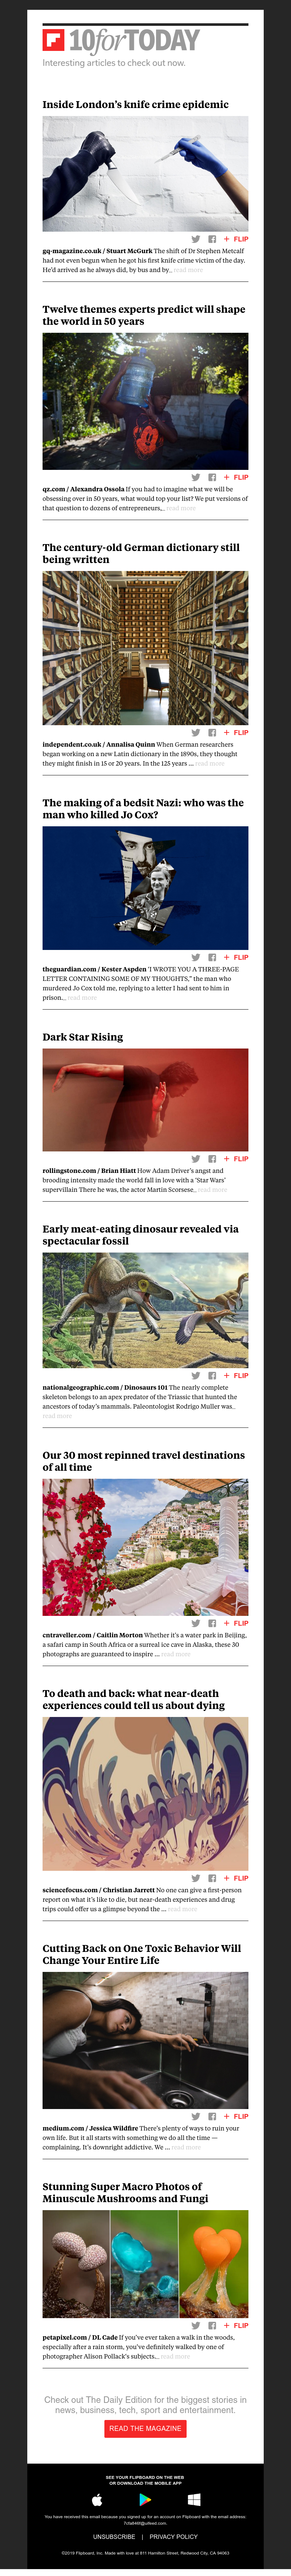Image resolution: width=291 pixels, height=2576 pixels.
Task: Tweet the dinosaur fossil article
Action: 196,1375
